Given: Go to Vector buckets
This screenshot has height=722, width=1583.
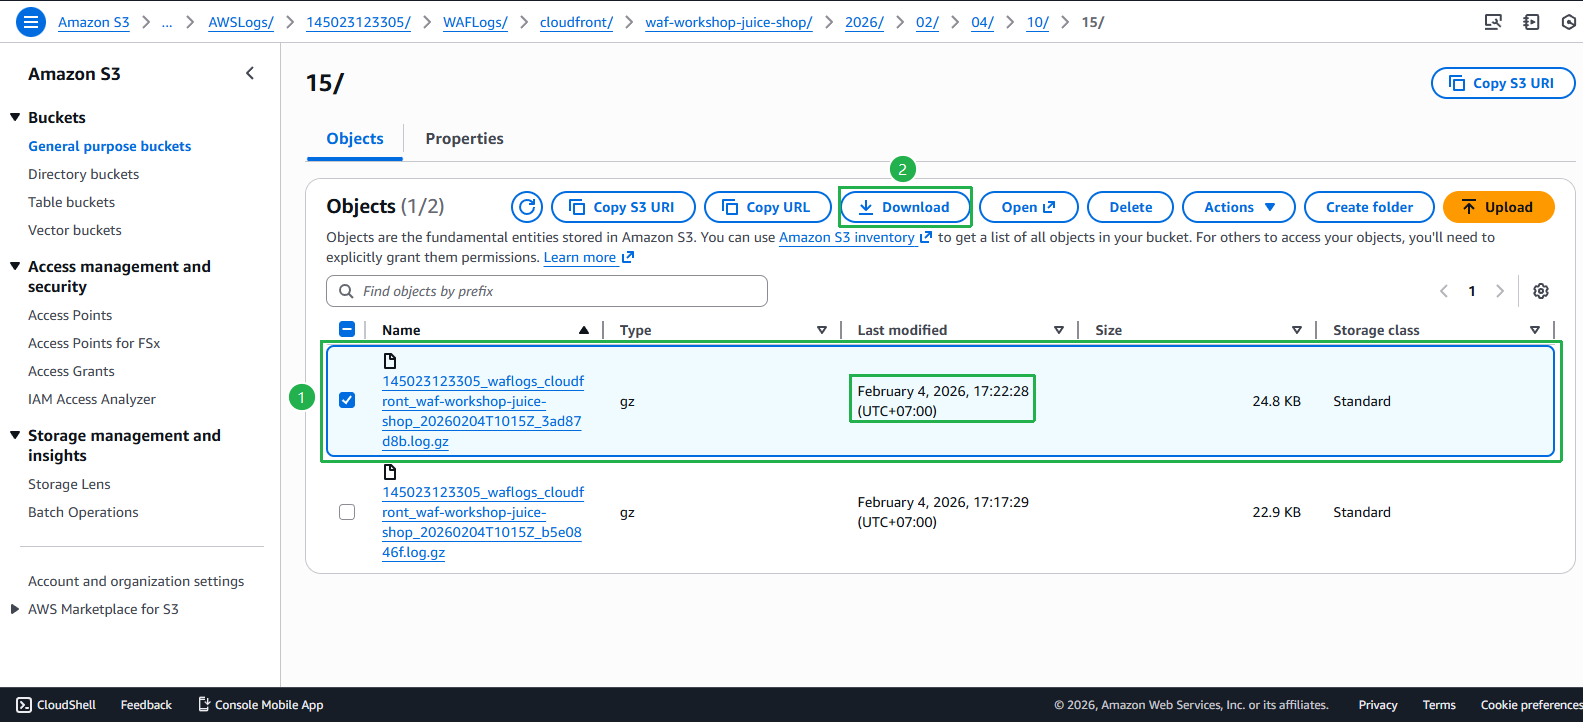Looking at the screenshot, I should pos(75,230).
